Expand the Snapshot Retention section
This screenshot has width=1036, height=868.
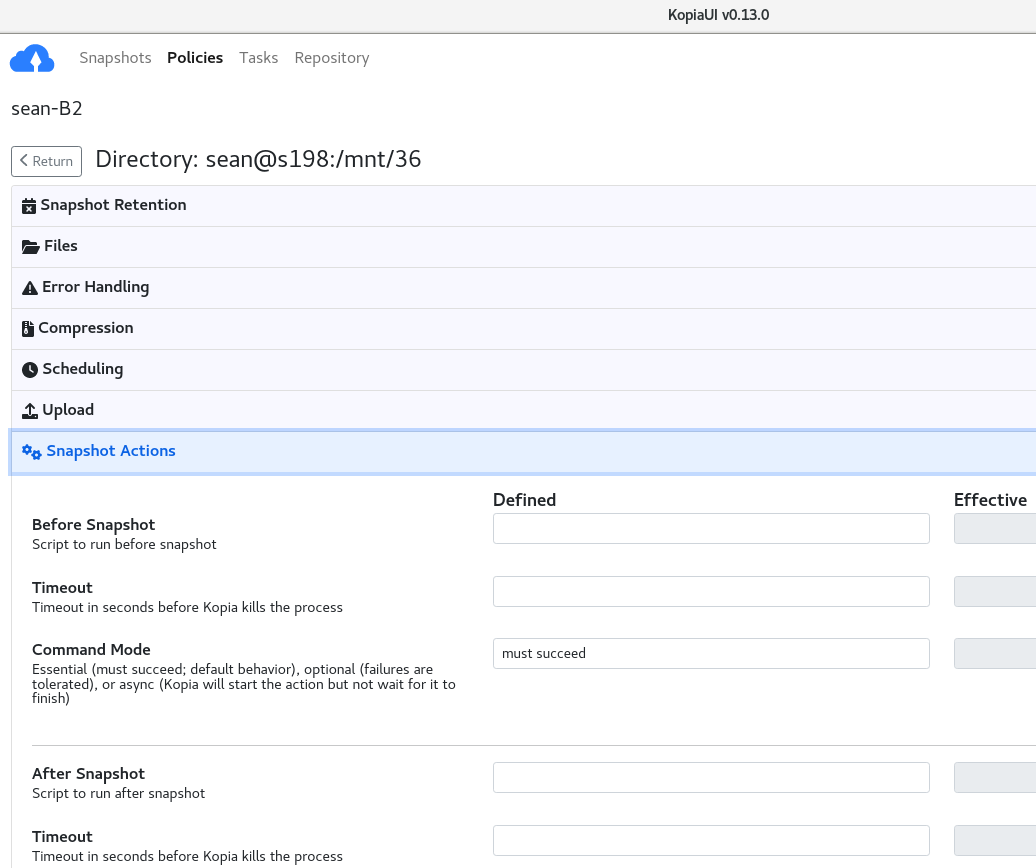tap(523, 205)
